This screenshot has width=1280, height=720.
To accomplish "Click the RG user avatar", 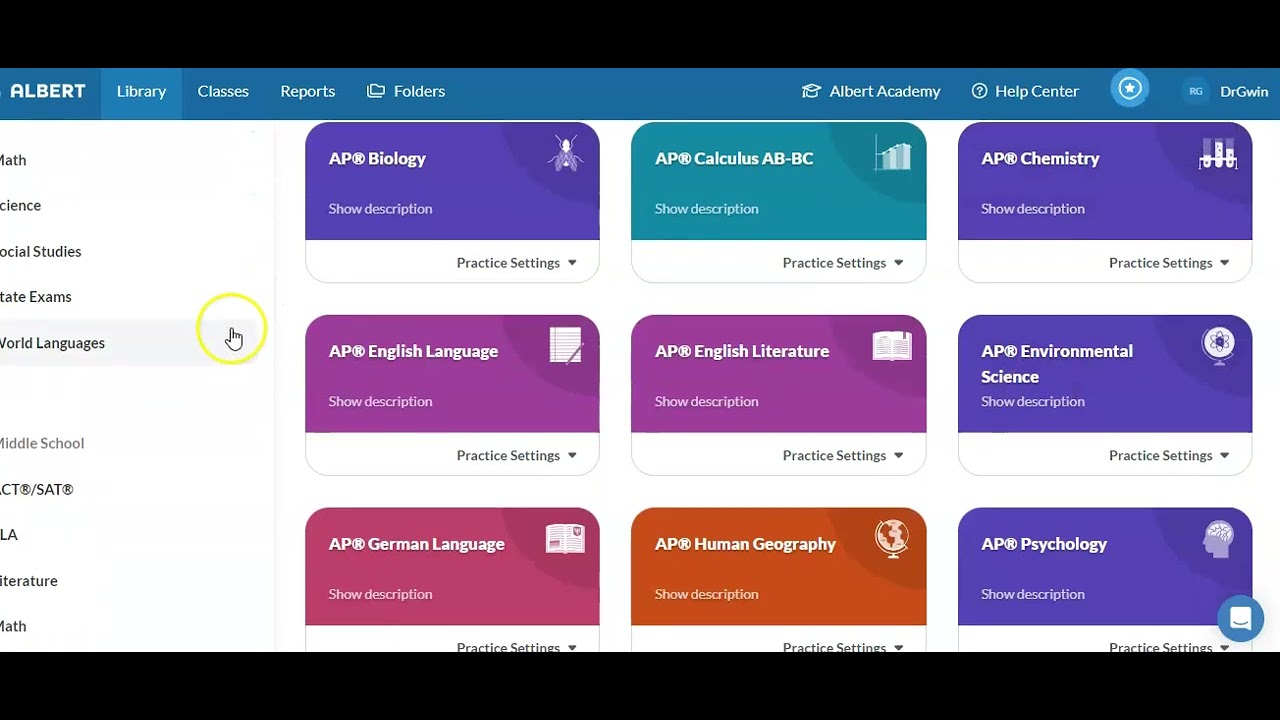I will pos(1196,91).
